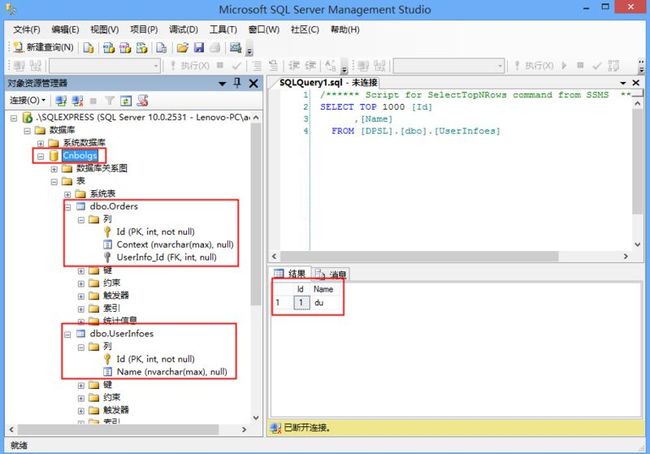
Task: Expand the 系统数据库 folder
Action: tap(40, 143)
